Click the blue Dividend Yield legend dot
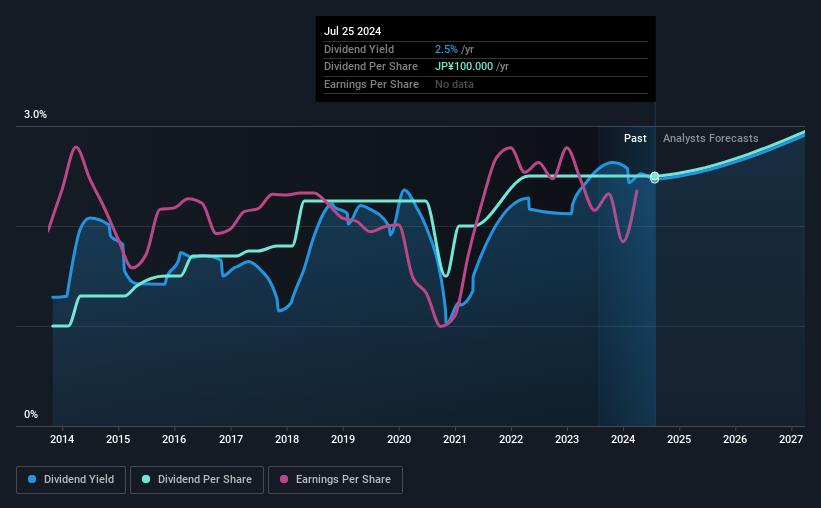Screen dimensions: 821x508 [x=32, y=479]
